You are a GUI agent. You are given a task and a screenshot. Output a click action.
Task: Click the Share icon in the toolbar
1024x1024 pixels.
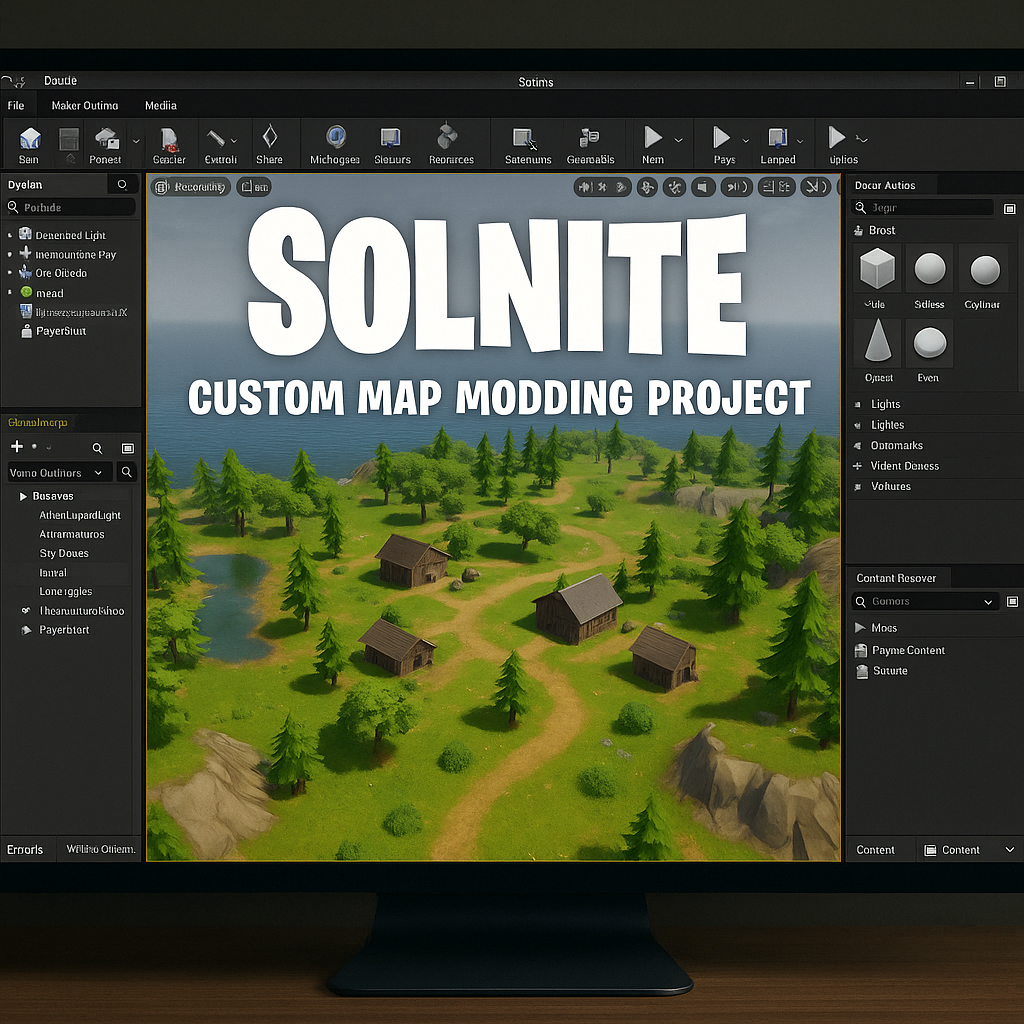[270, 143]
